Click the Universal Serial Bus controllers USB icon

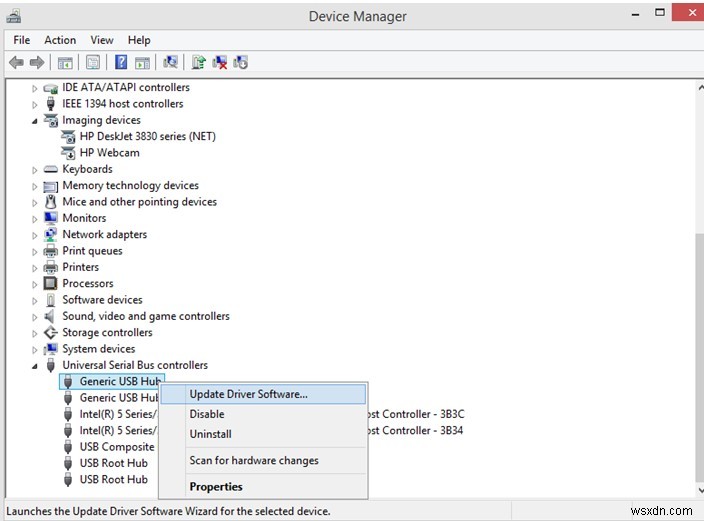(50, 365)
